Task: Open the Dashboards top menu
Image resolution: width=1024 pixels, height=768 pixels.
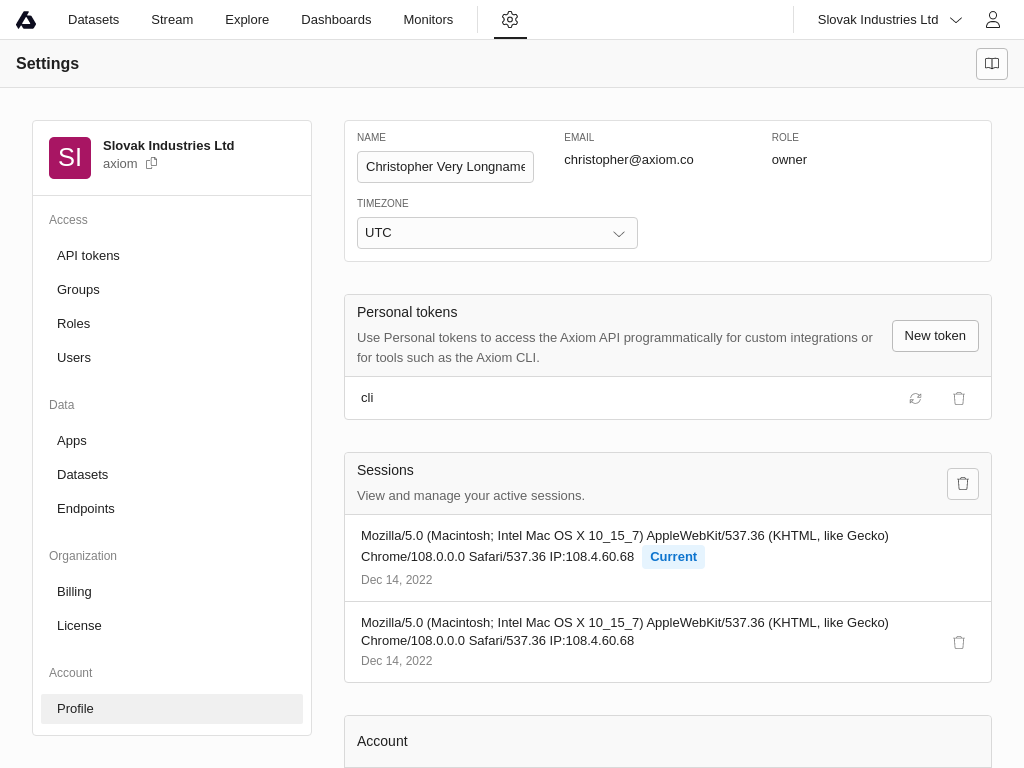Action: [x=336, y=19]
